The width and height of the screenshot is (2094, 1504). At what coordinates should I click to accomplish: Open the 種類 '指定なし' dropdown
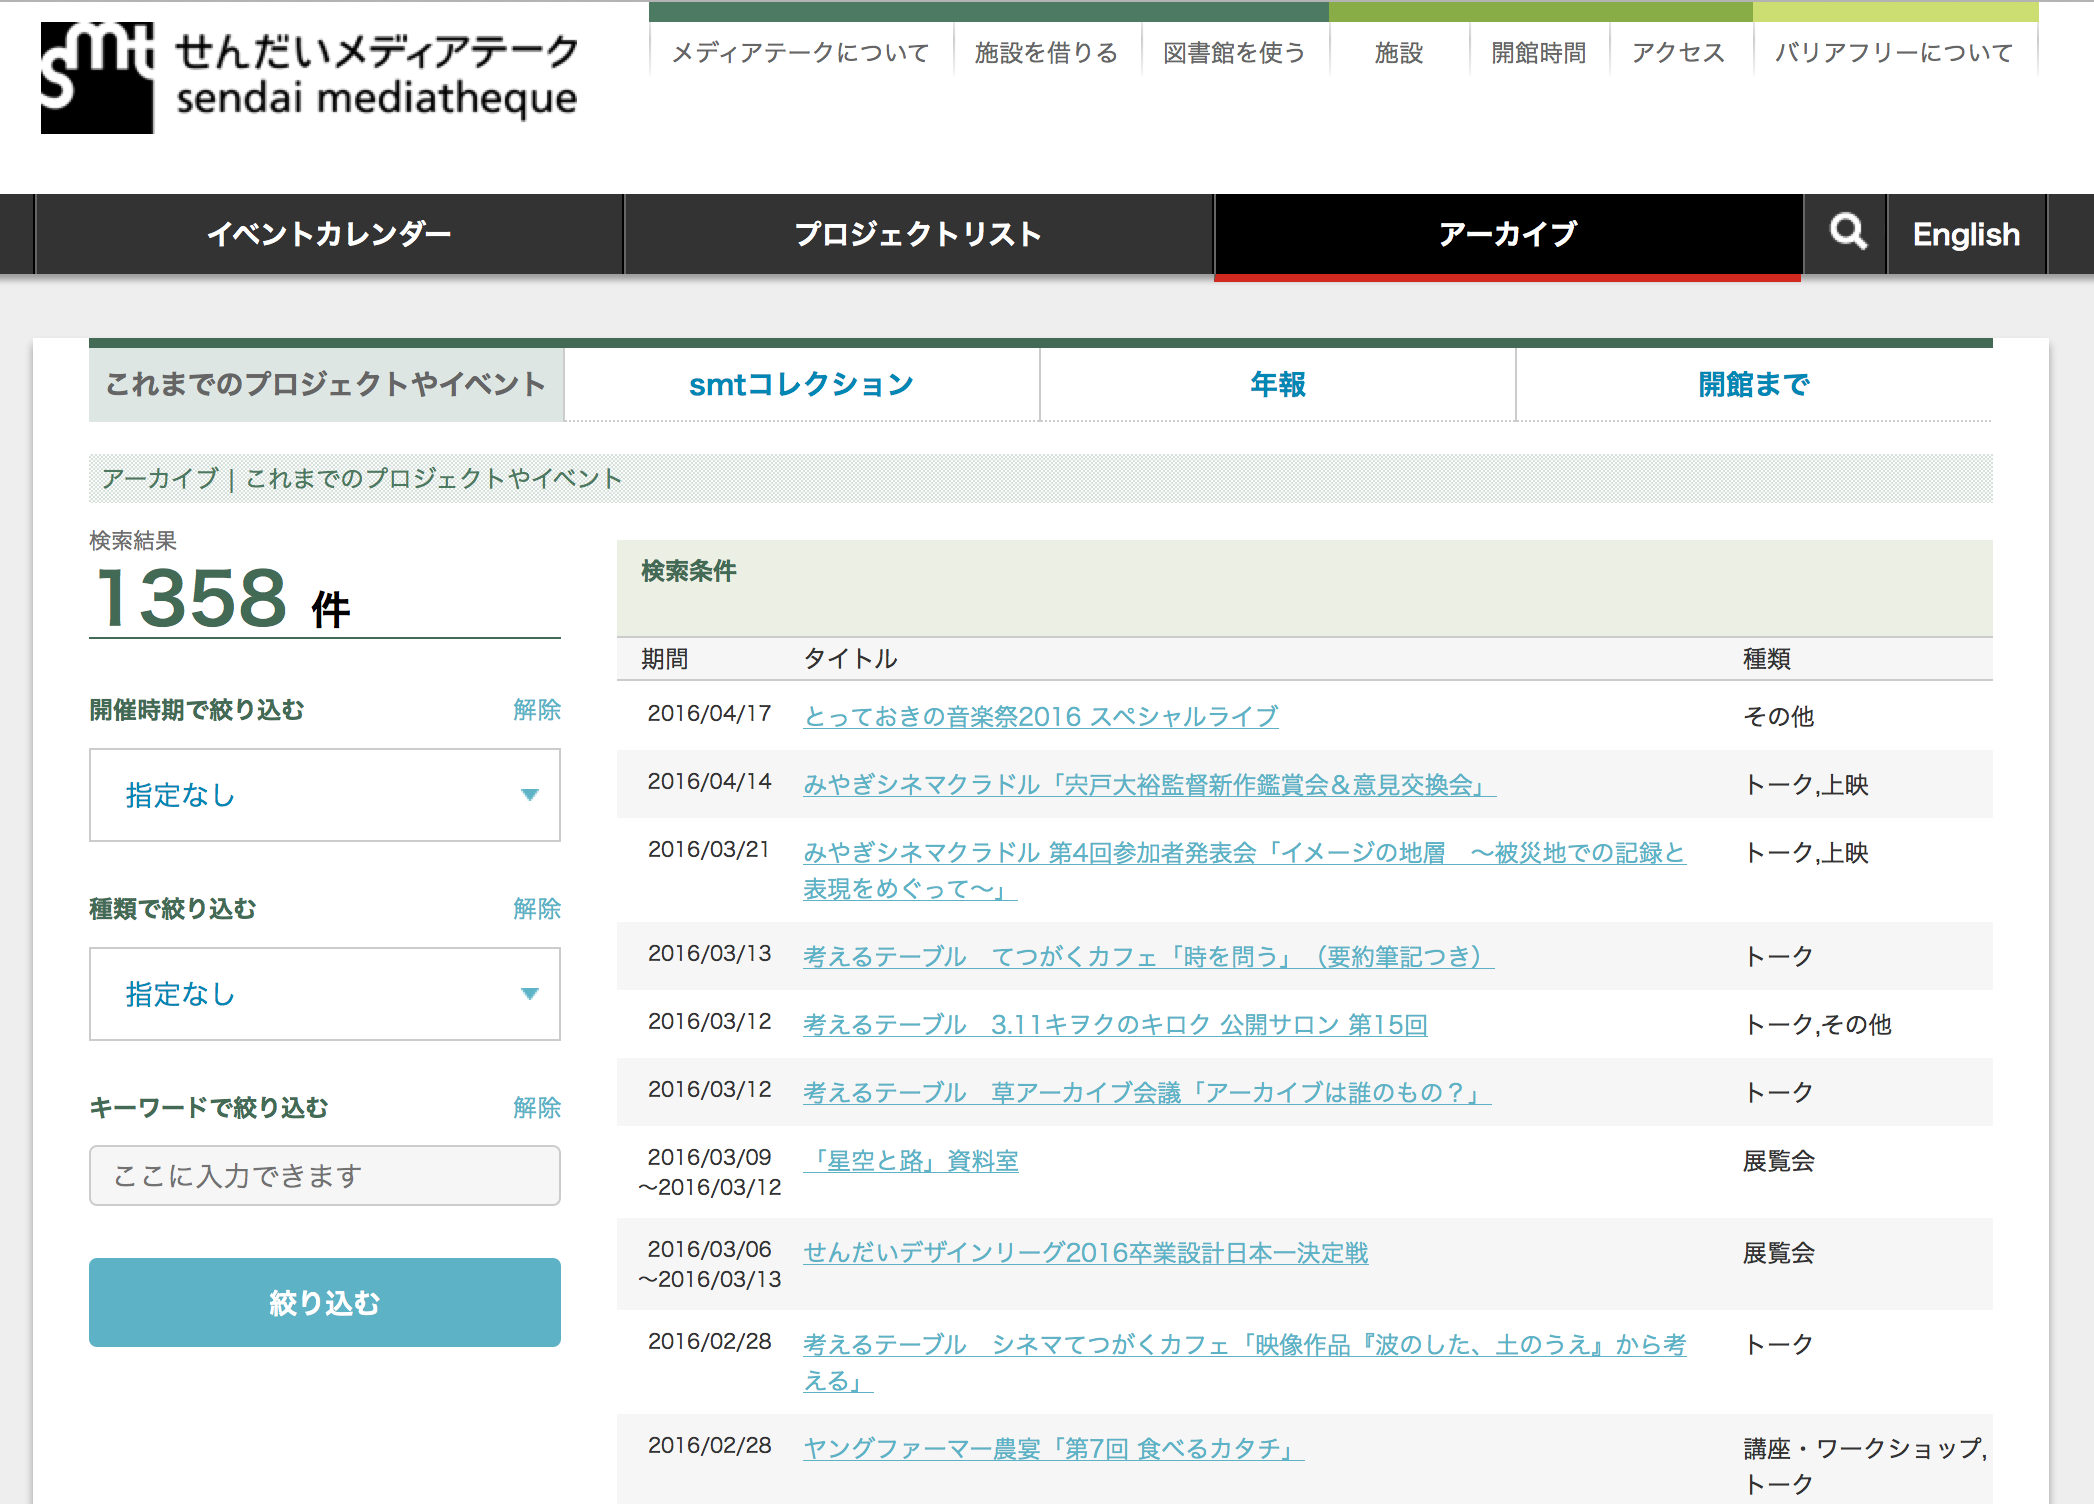click(324, 994)
